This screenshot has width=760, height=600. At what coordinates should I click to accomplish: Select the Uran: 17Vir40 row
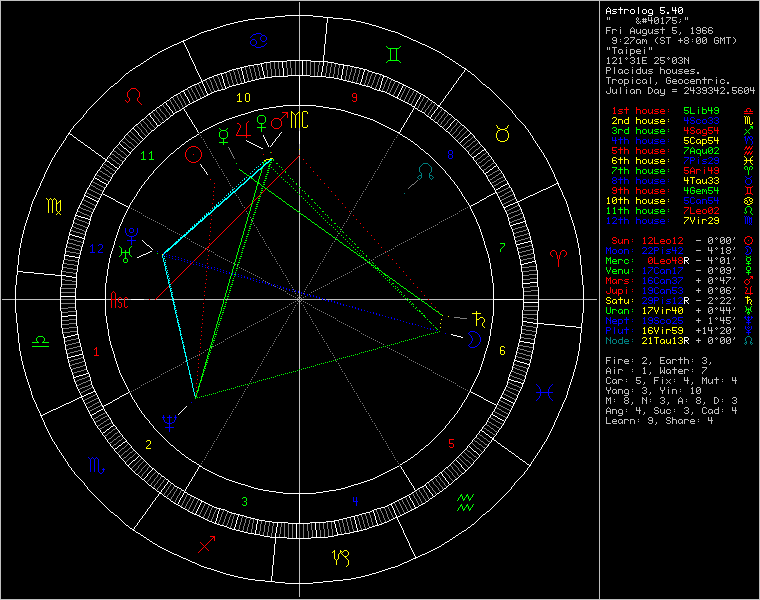point(679,311)
